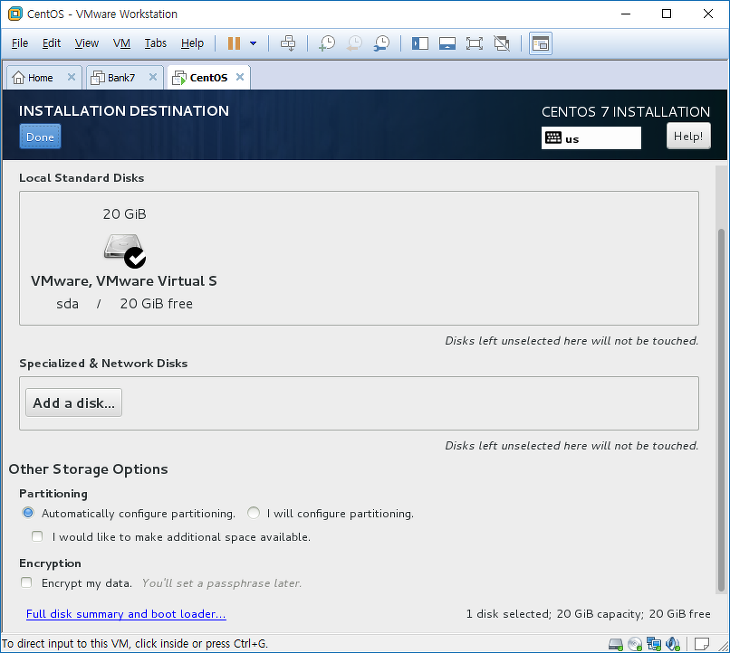Open the snapshot manager icon
The height and width of the screenshot is (653, 730).
[x=382, y=43]
